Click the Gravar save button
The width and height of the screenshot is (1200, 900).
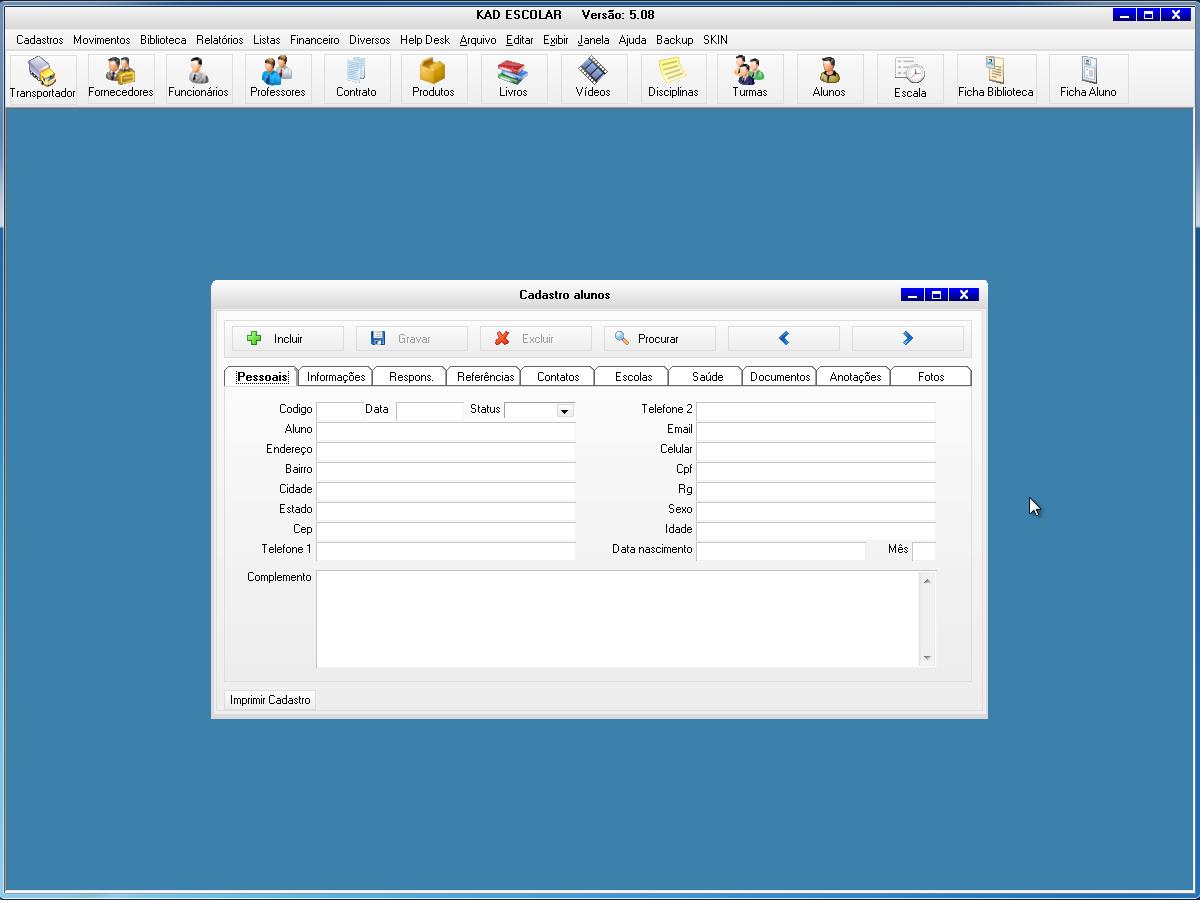412,338
